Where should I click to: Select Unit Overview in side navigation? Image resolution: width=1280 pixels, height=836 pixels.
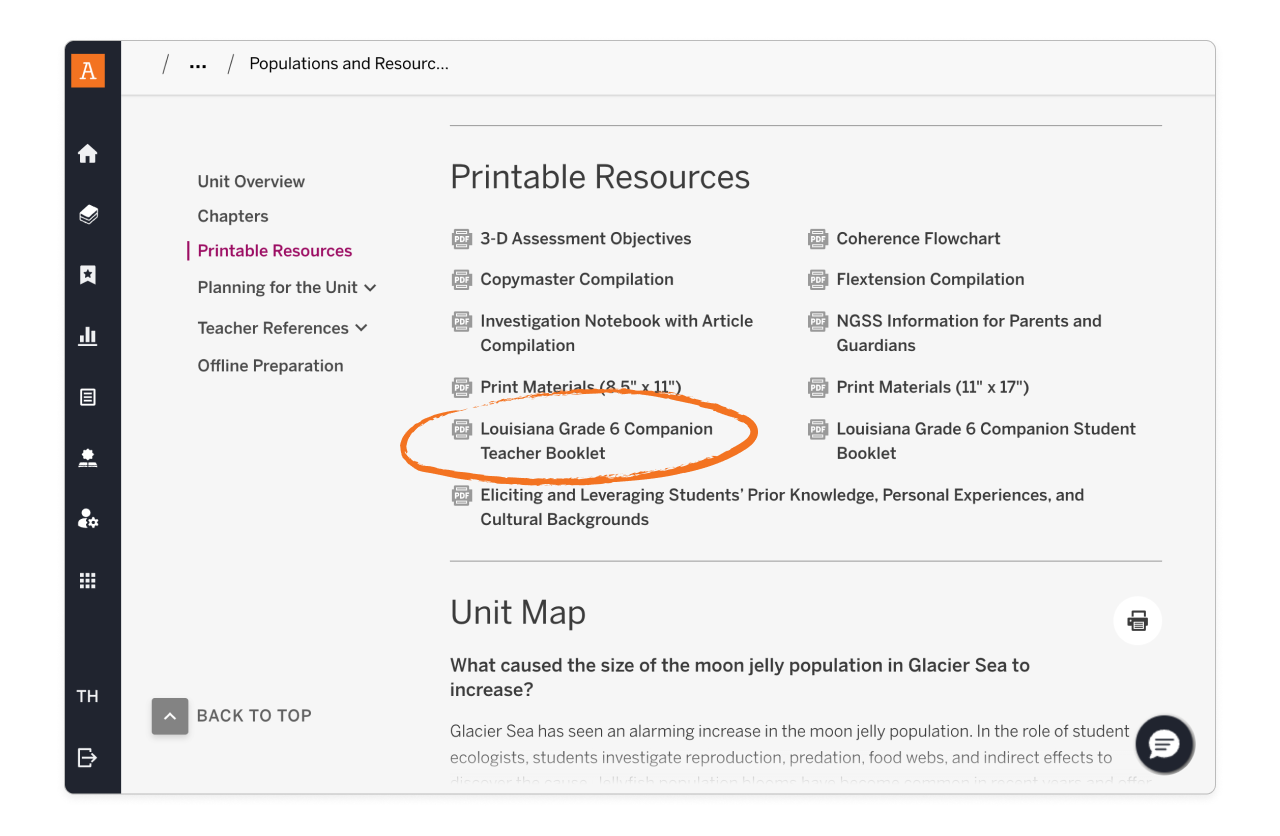point(251,182)
